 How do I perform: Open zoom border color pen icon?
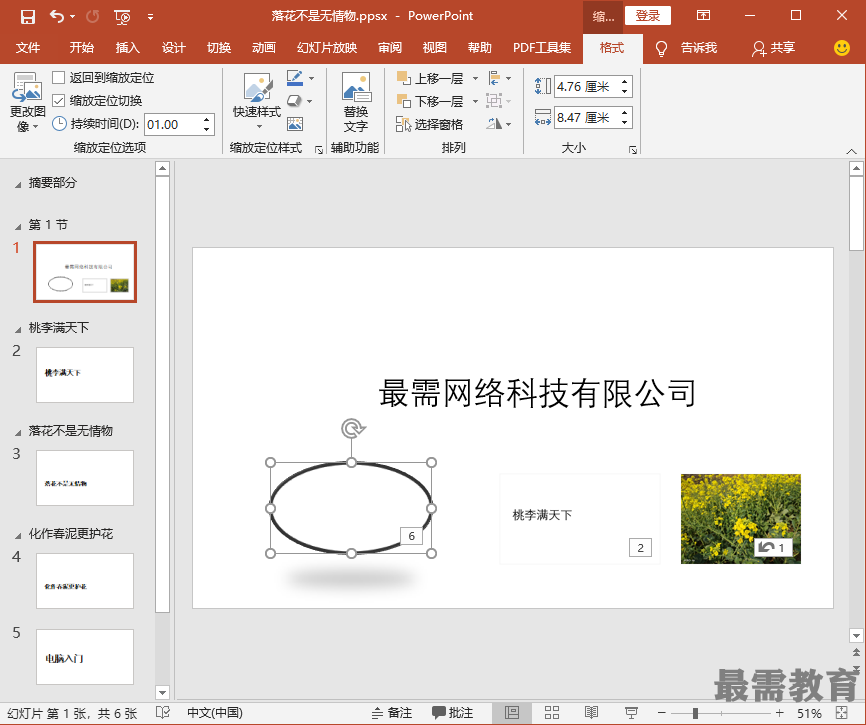[x=295, y=78]
